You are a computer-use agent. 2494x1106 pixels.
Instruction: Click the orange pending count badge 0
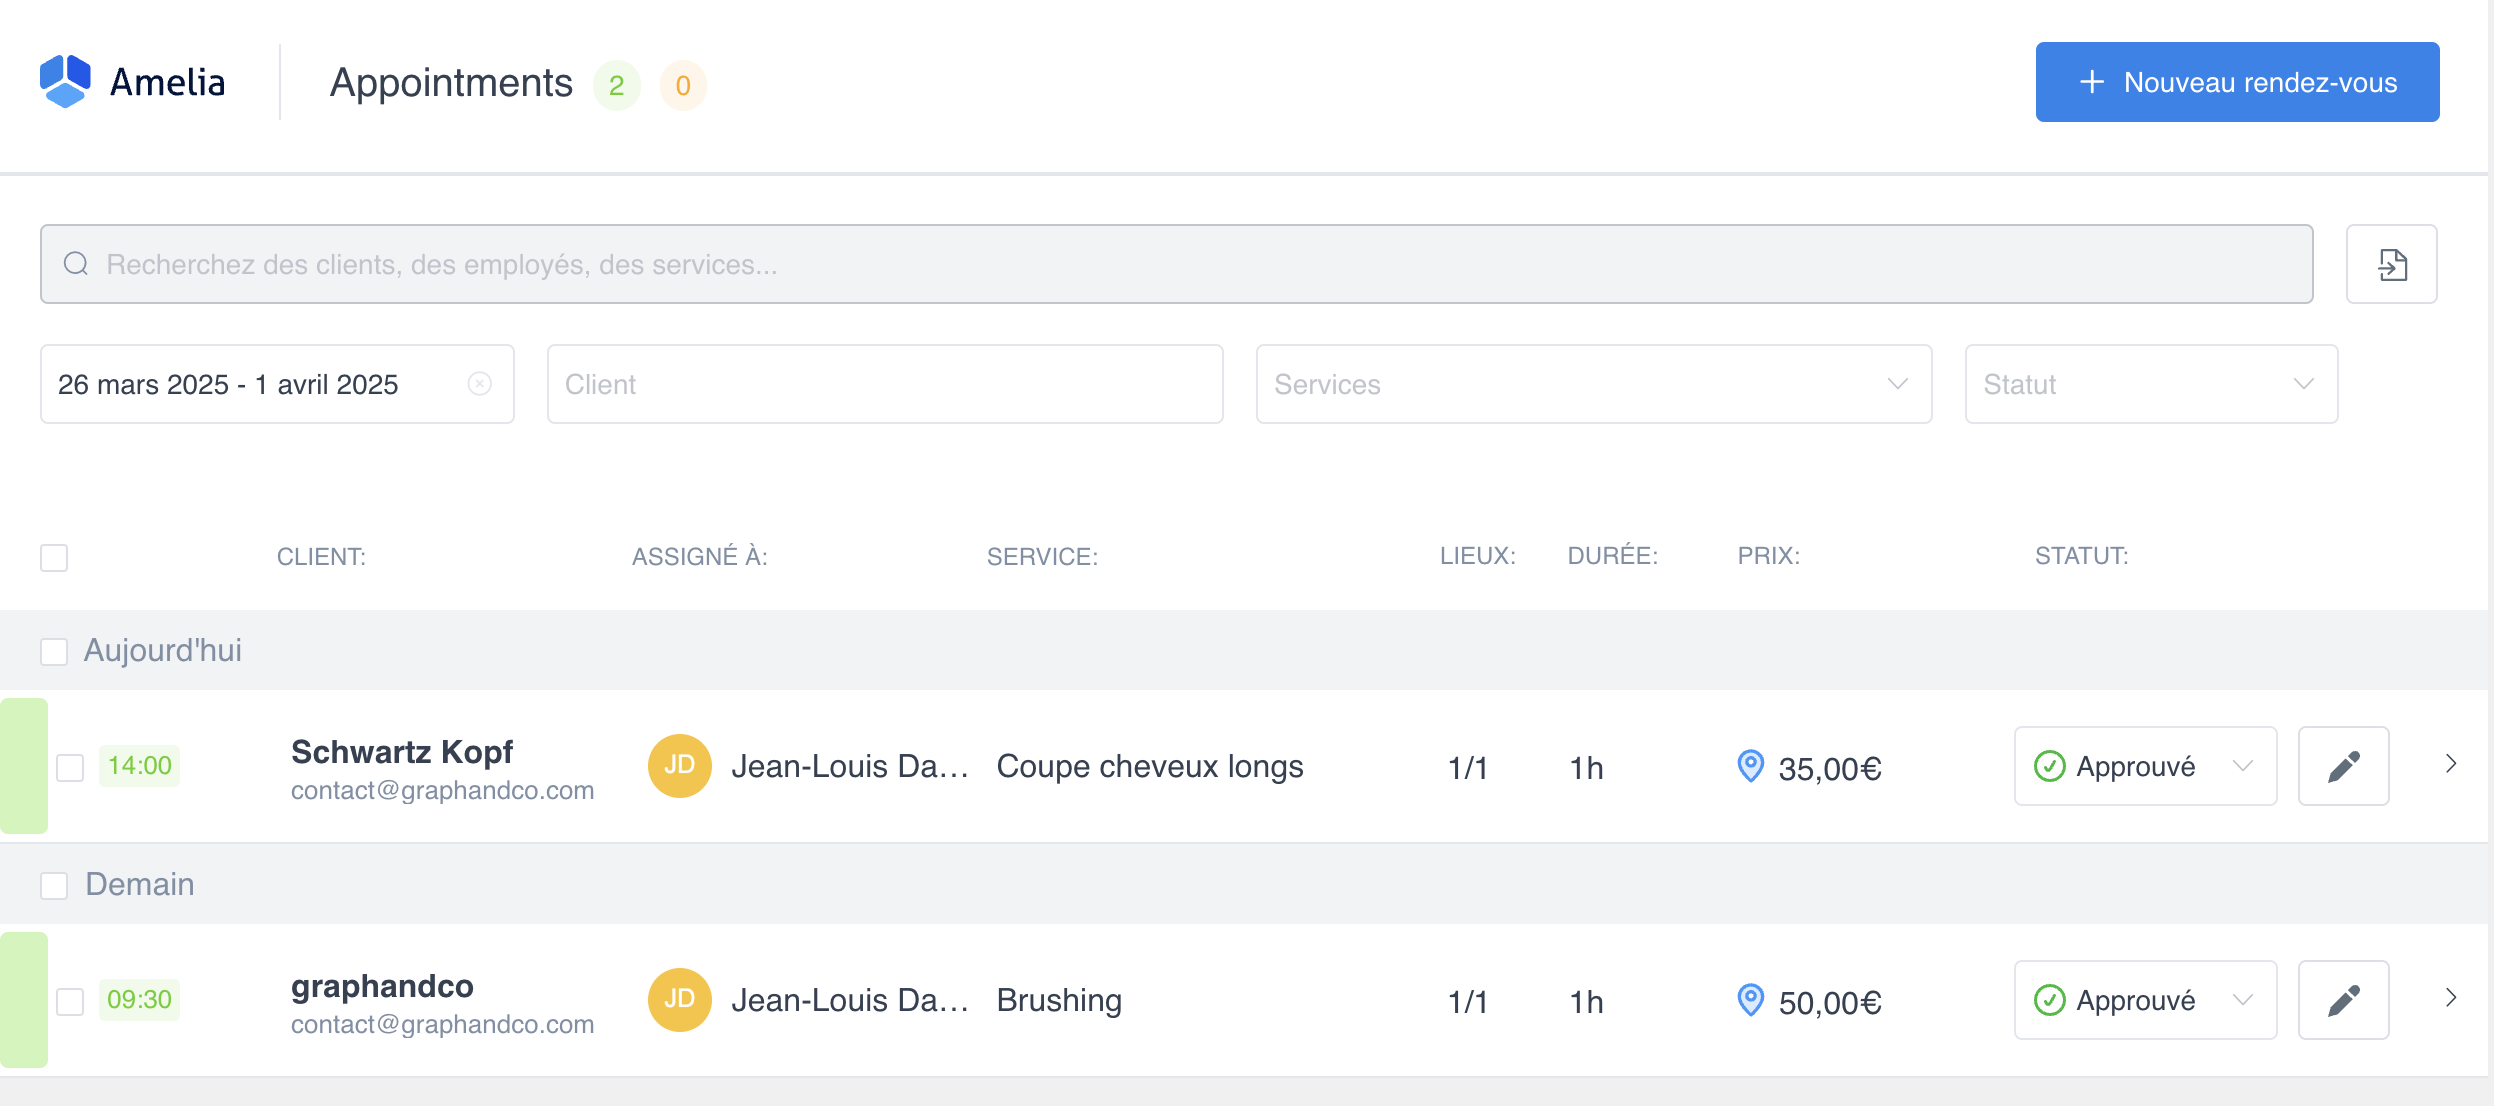pos(683,86)
